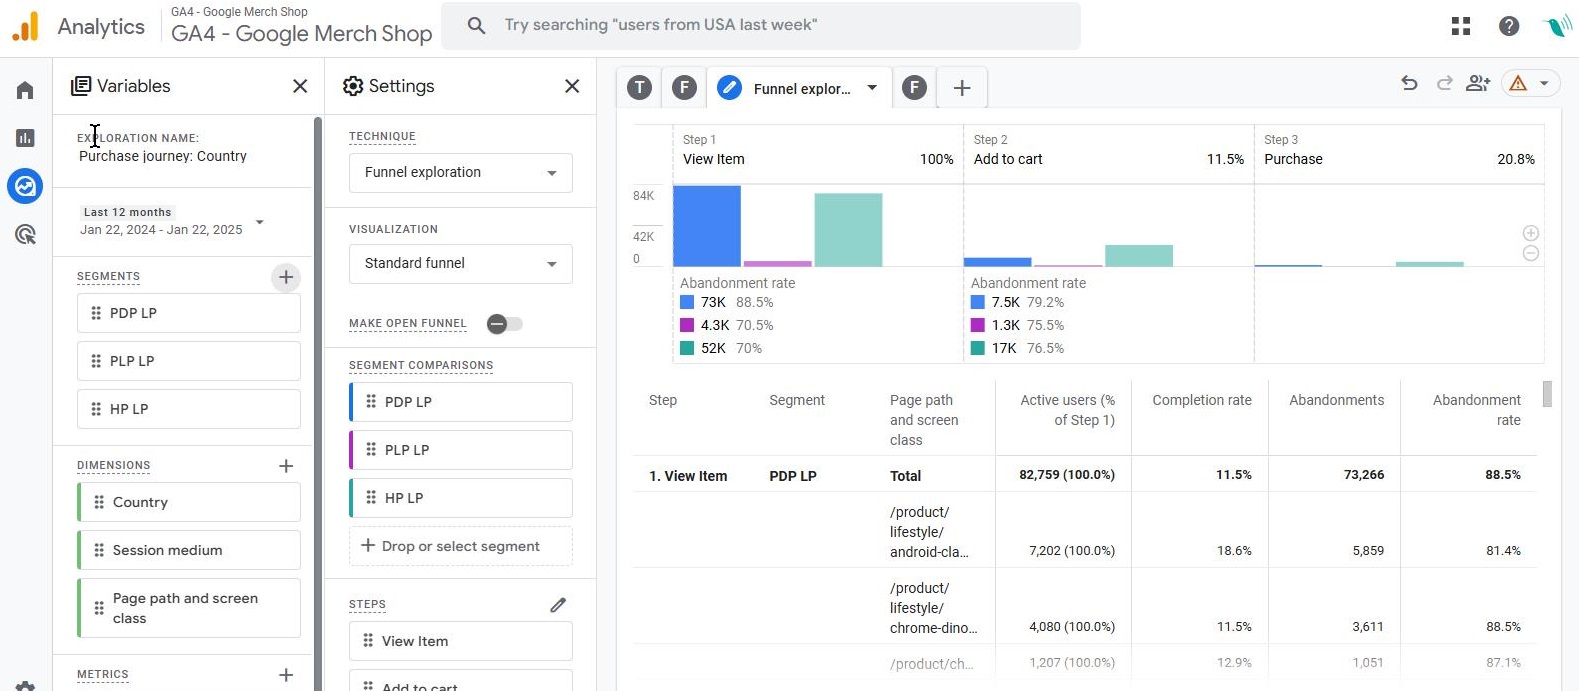
Task: Open the Advertising icon in left navigation
Action: [25, 234]
